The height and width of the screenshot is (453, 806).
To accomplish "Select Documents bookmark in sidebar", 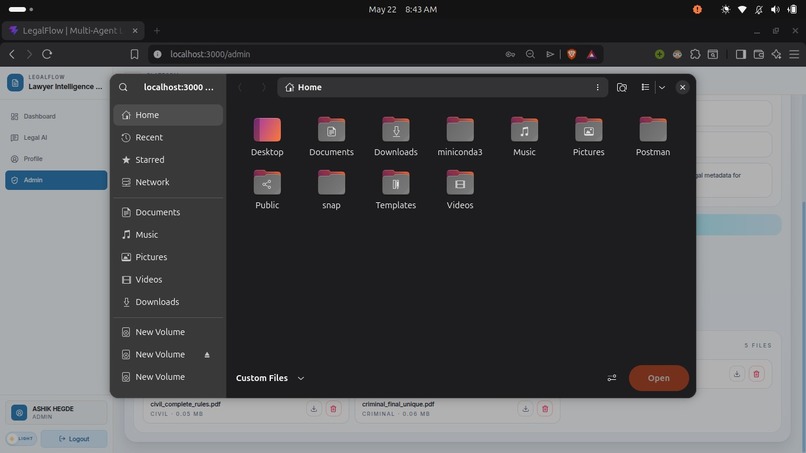I will 168,212.
